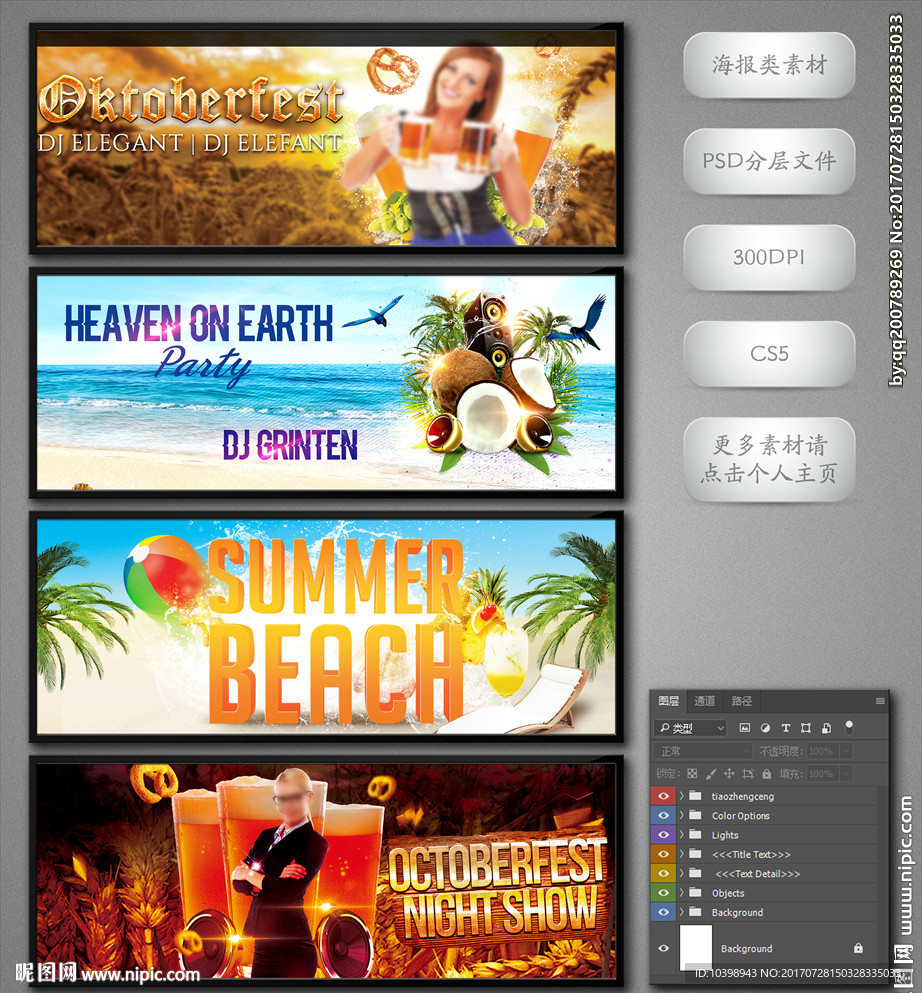Image resolution: width=922 pixels, height=993 pixels.
Task: Open the layers panel options menu
Action: (879, 701)
